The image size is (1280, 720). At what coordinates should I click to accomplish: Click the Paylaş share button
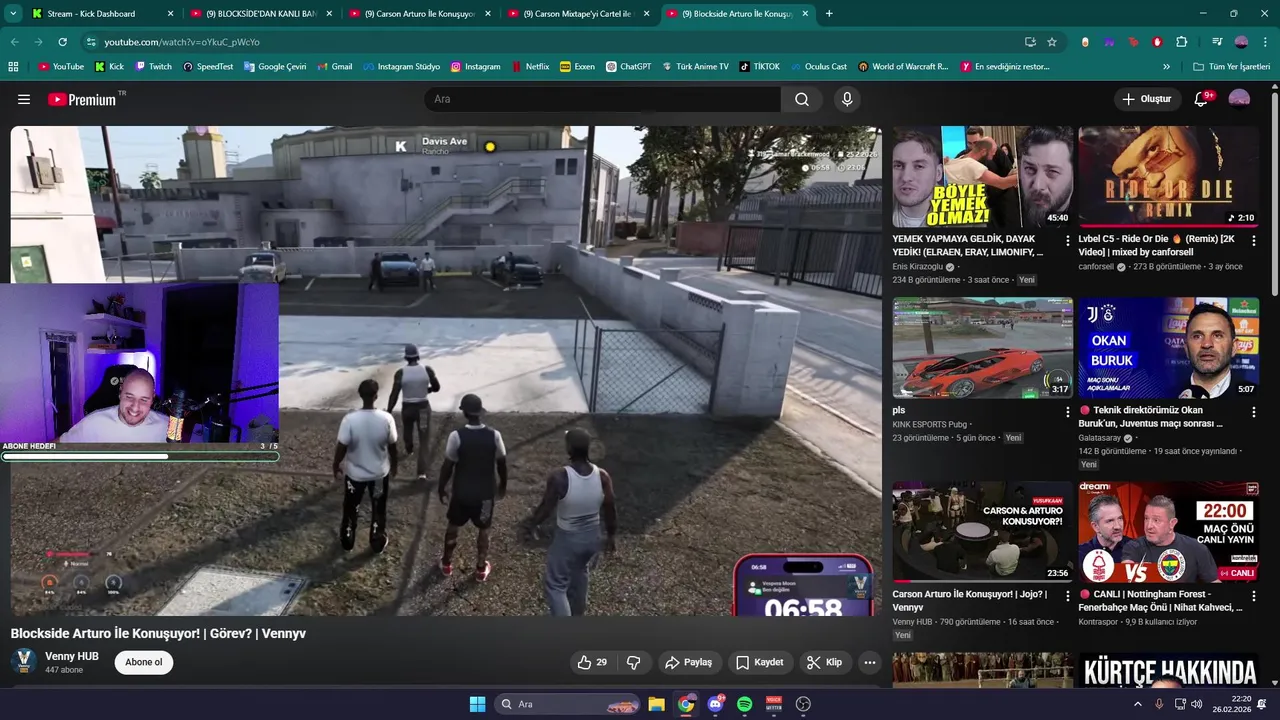[688, 662]
